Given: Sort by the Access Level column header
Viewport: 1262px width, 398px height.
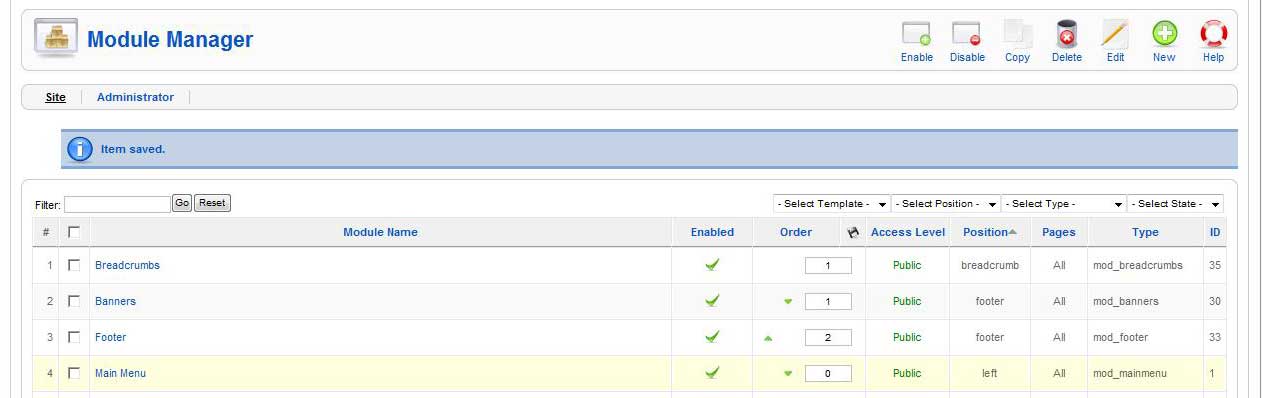Looking at the screenshot, I should coord(908,232).
